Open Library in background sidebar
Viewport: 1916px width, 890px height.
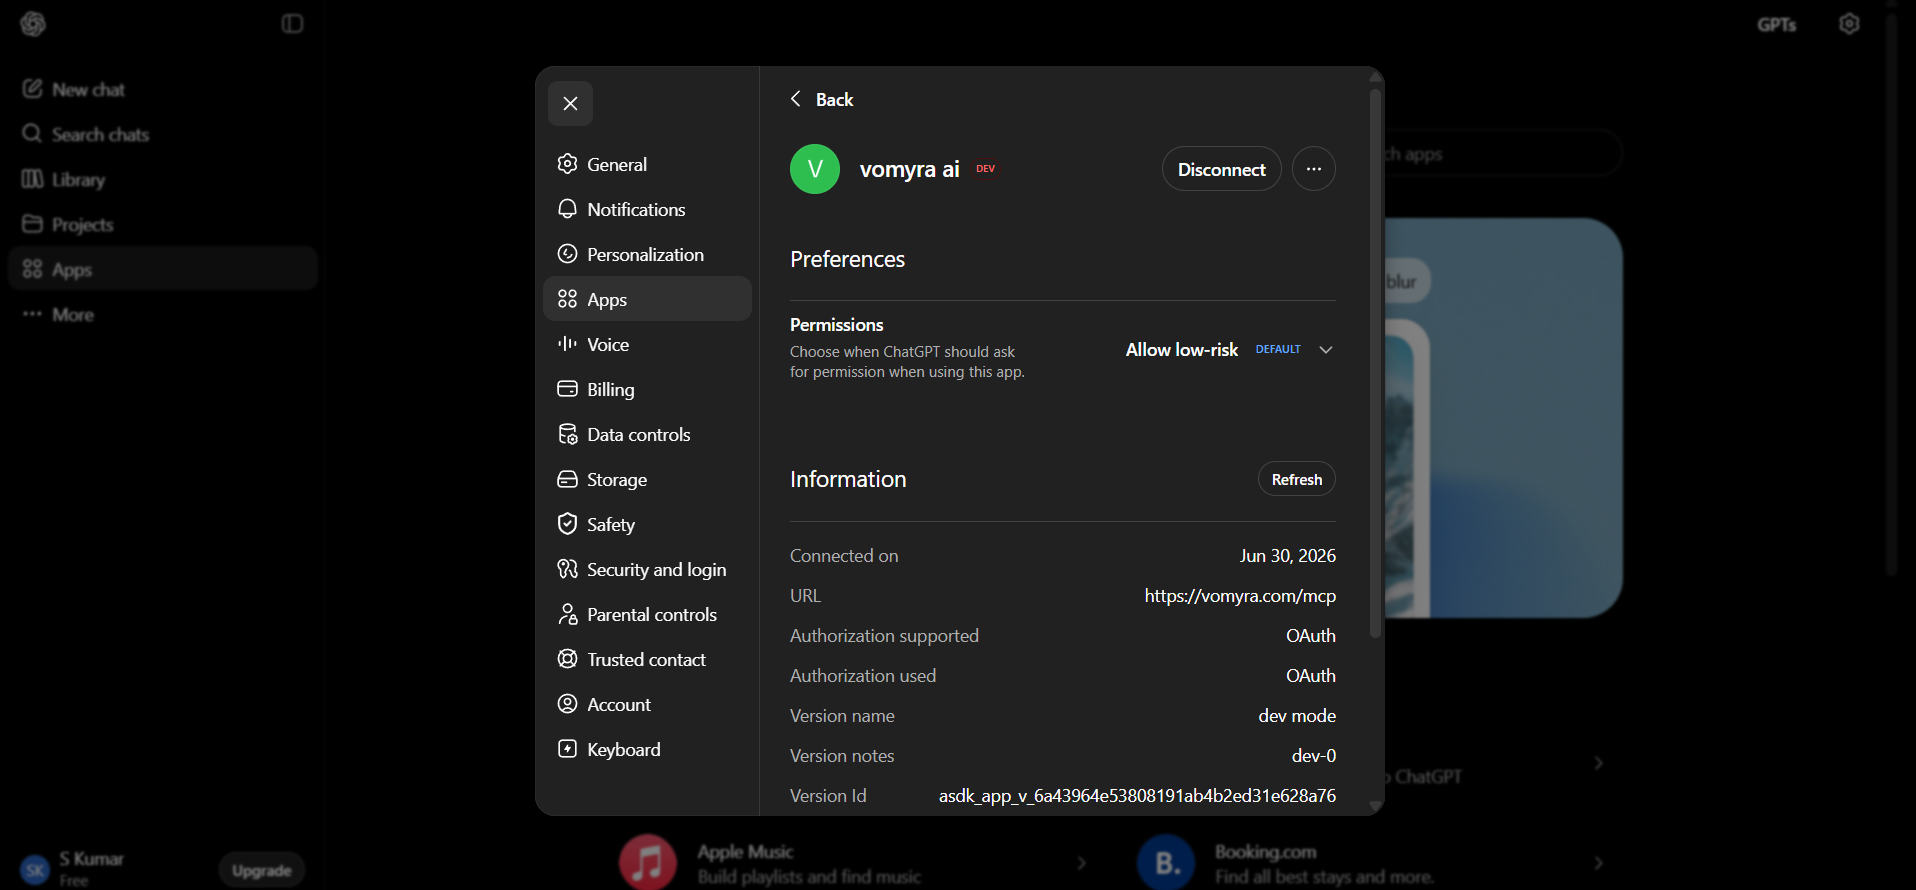163,179
